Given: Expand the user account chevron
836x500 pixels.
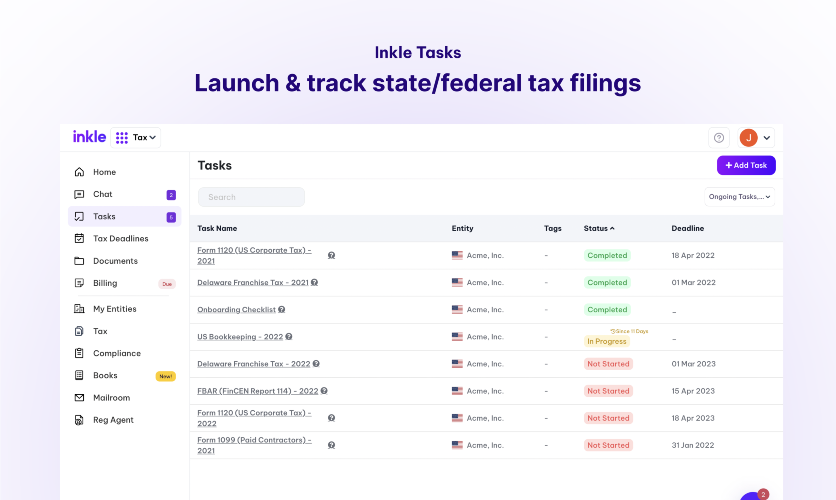Looking at the screenshot, I should [x=767, y=138].
